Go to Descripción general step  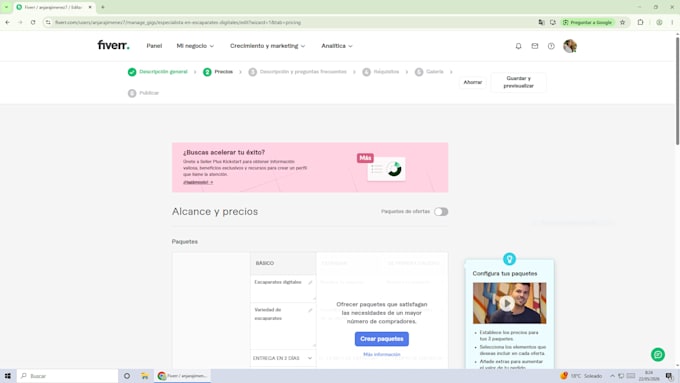coord(158,72)
